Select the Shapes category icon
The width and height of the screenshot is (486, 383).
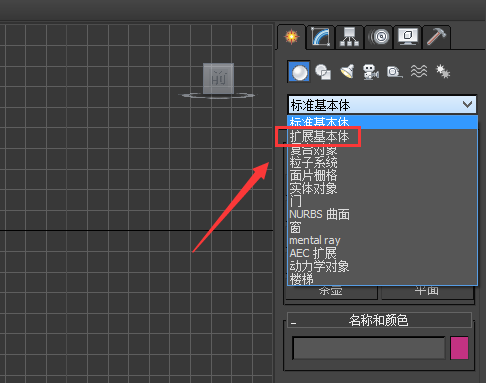pyautogui.click(x=323, y=72)
